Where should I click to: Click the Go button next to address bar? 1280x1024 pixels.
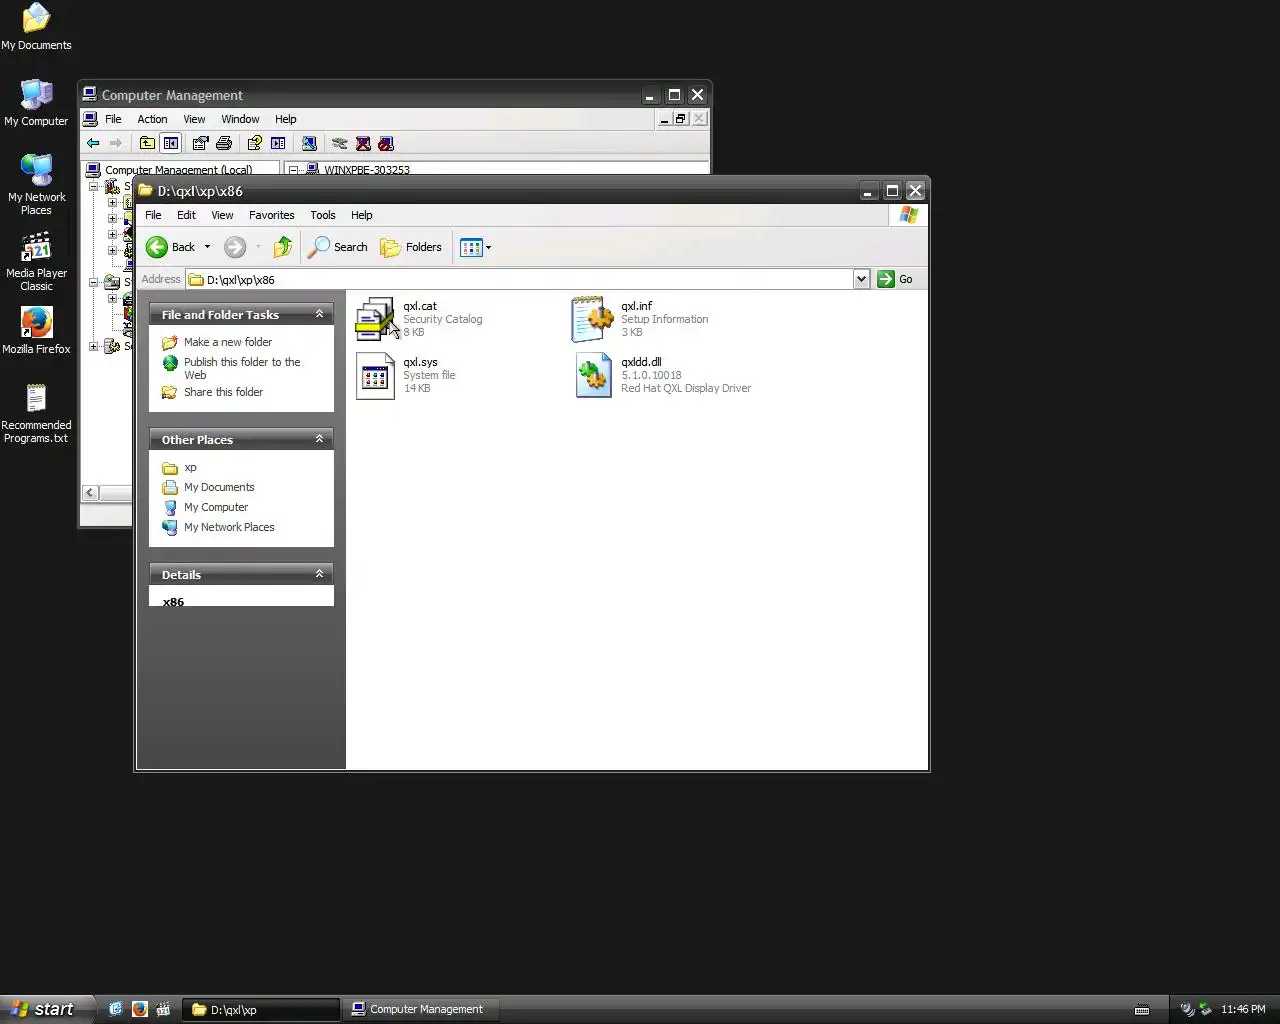[895, 279]
